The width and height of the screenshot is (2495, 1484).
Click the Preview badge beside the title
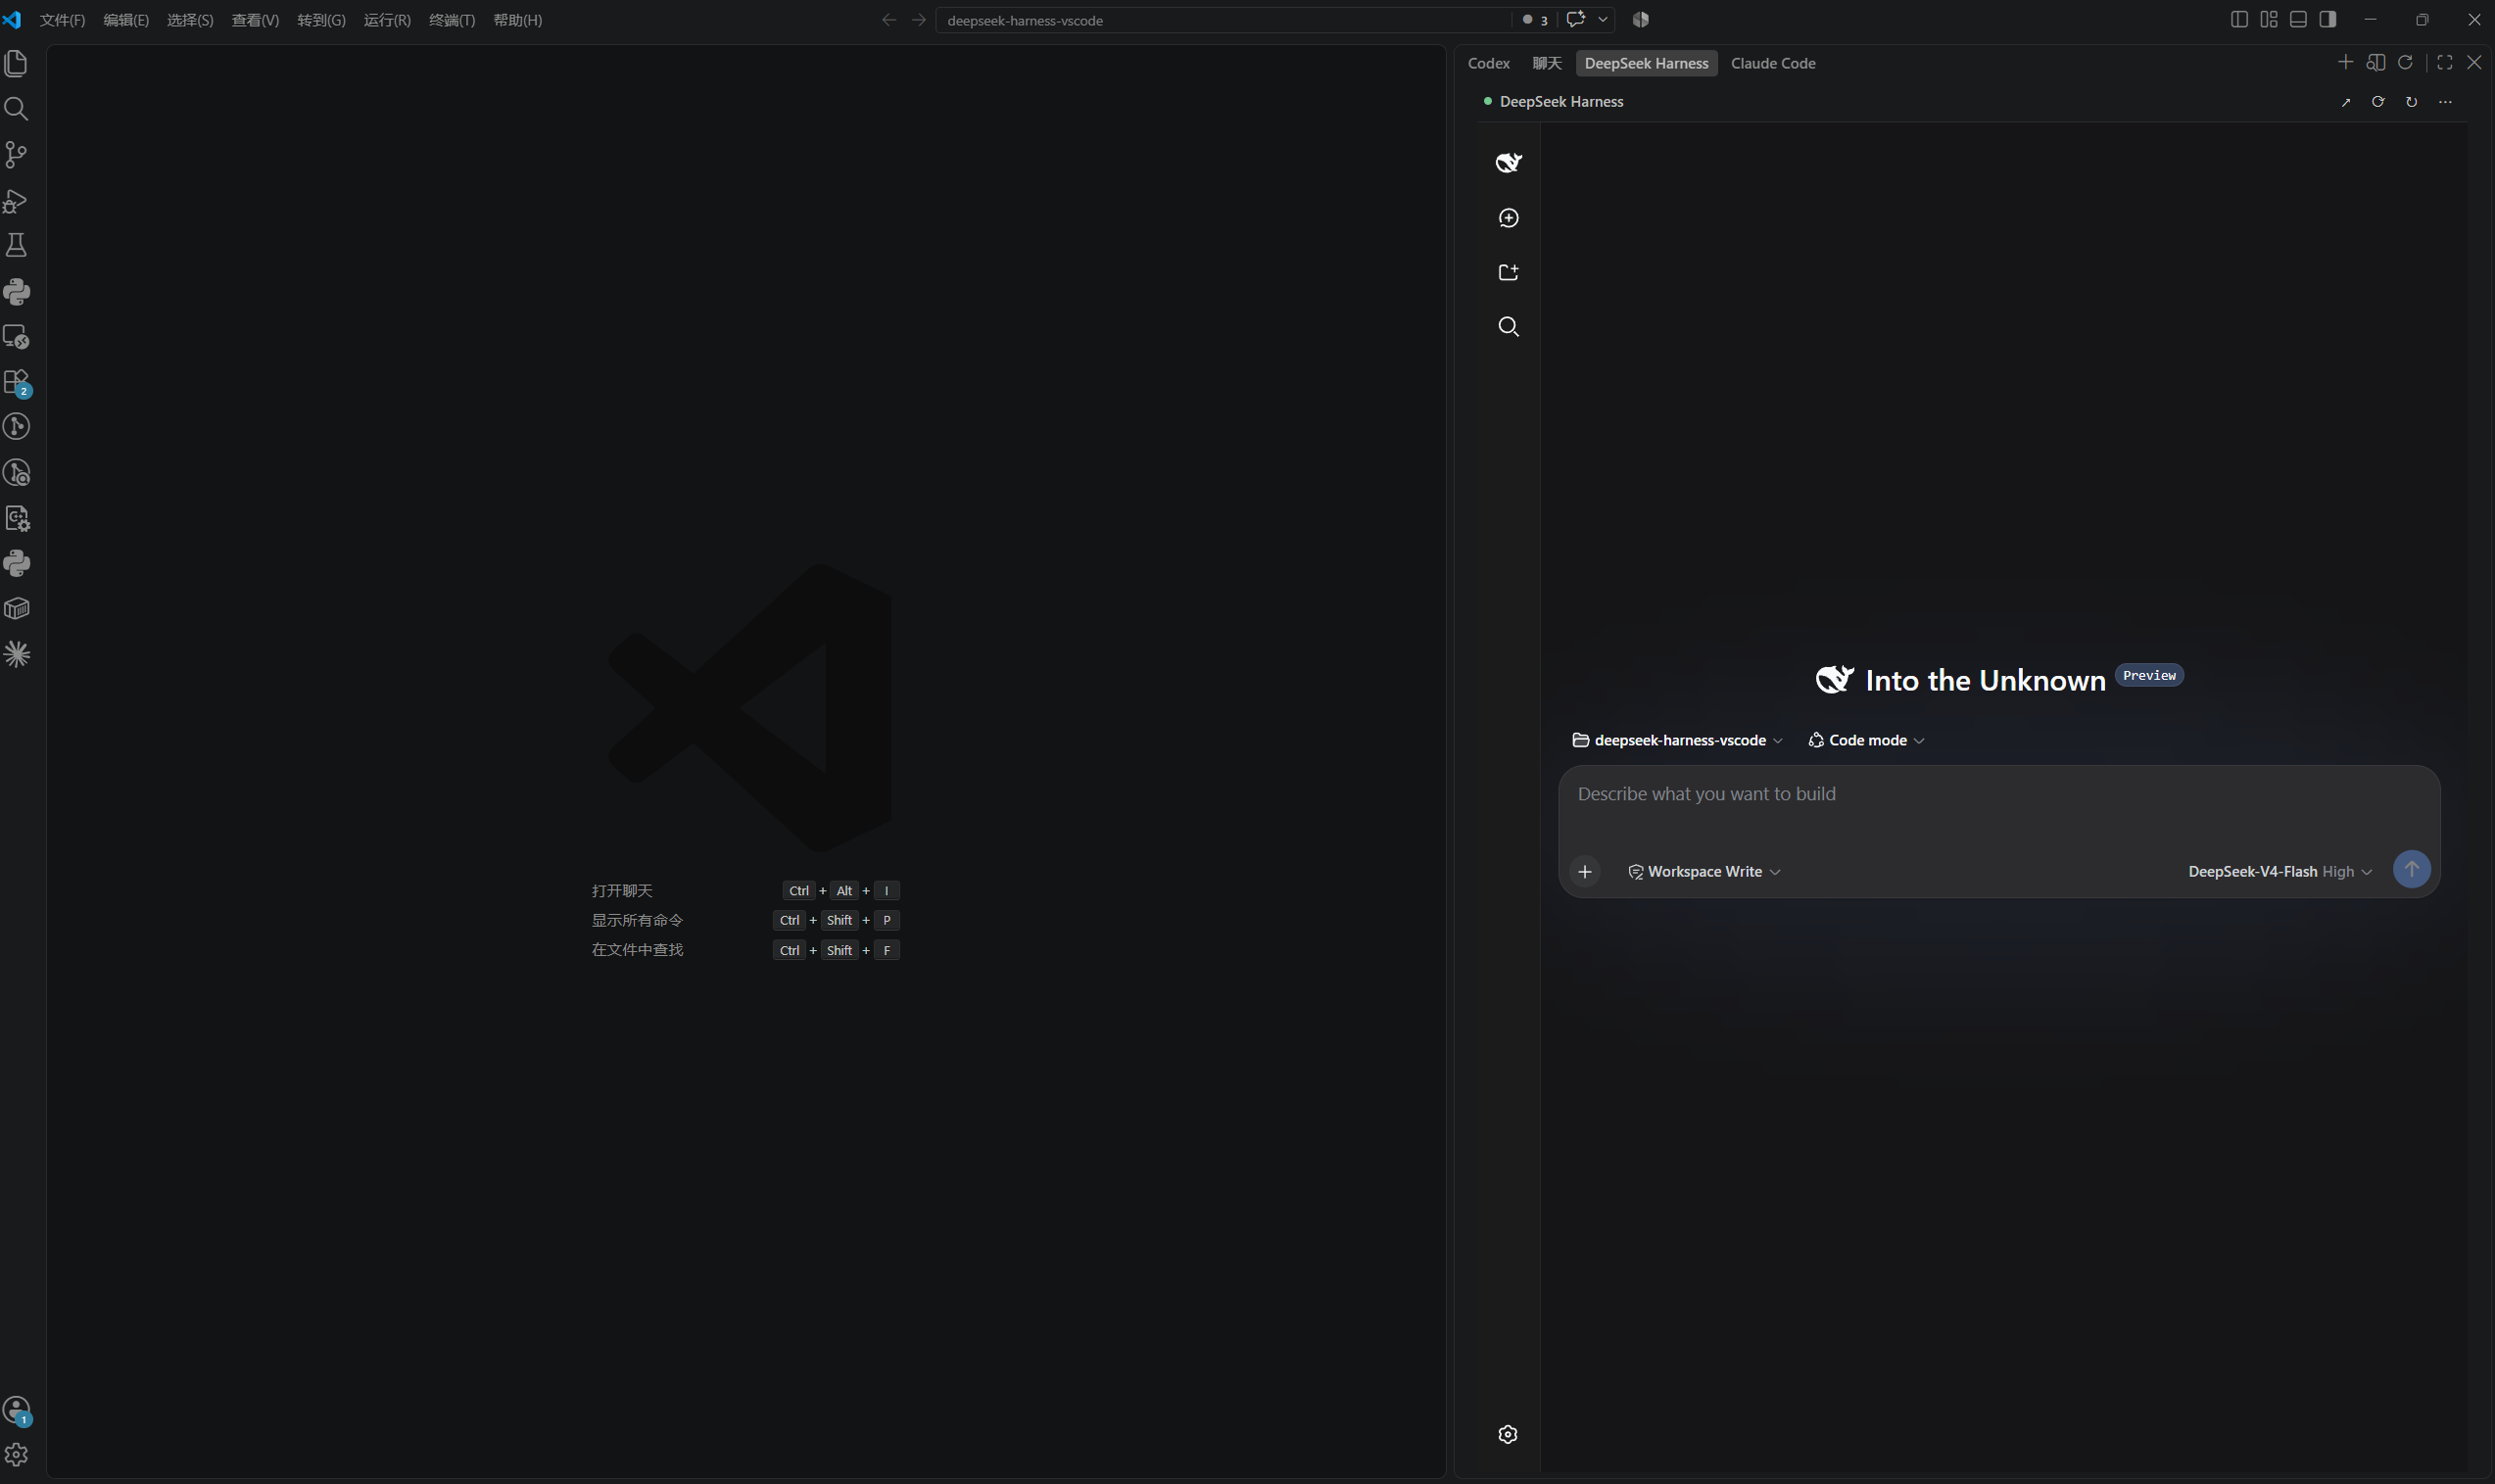(x=2149, y=675)
